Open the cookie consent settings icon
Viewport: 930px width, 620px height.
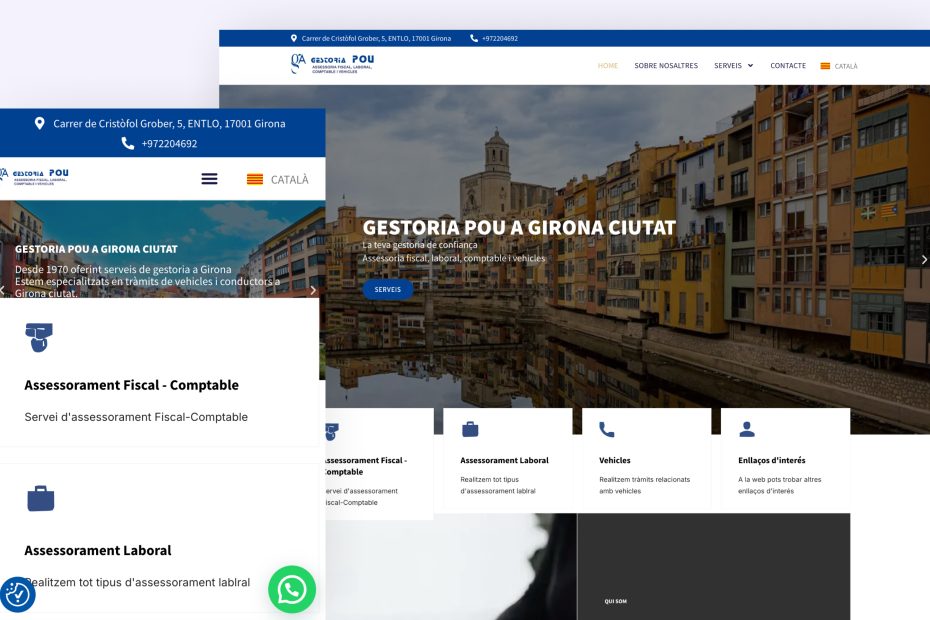(17, 594)
